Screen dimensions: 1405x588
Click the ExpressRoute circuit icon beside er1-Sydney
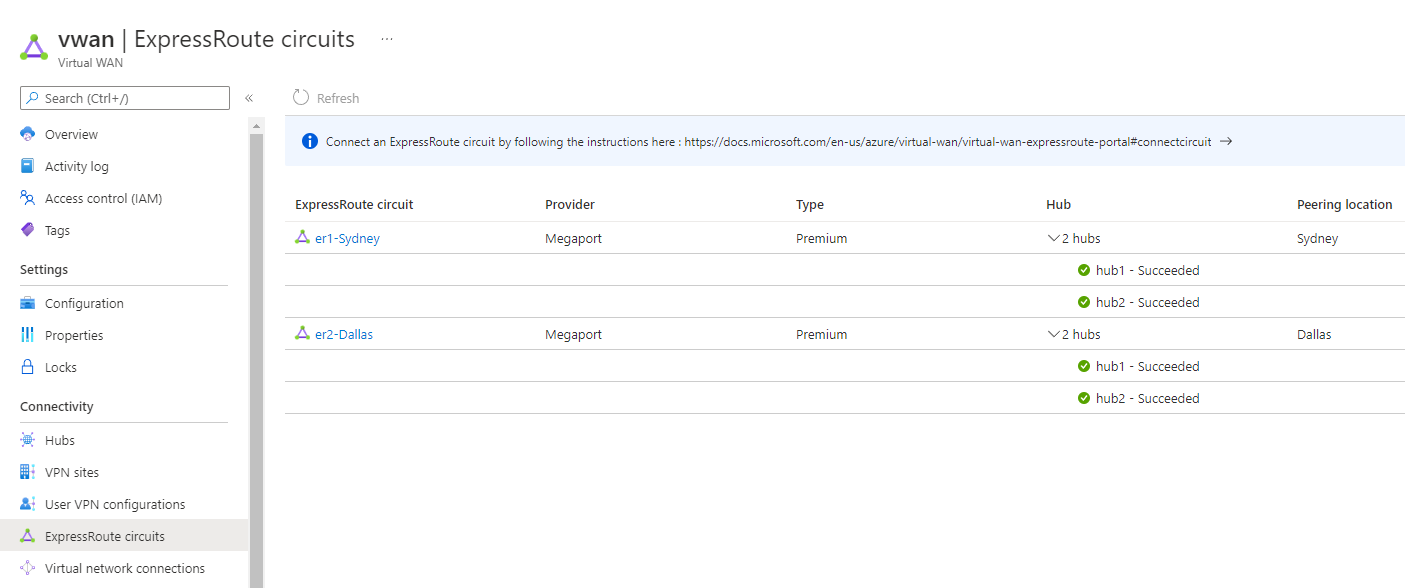[300, 238]
